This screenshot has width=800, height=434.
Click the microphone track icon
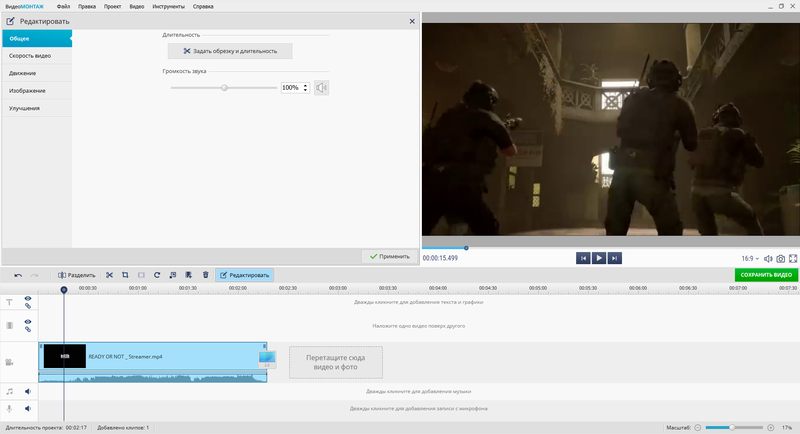coord(9,409)
